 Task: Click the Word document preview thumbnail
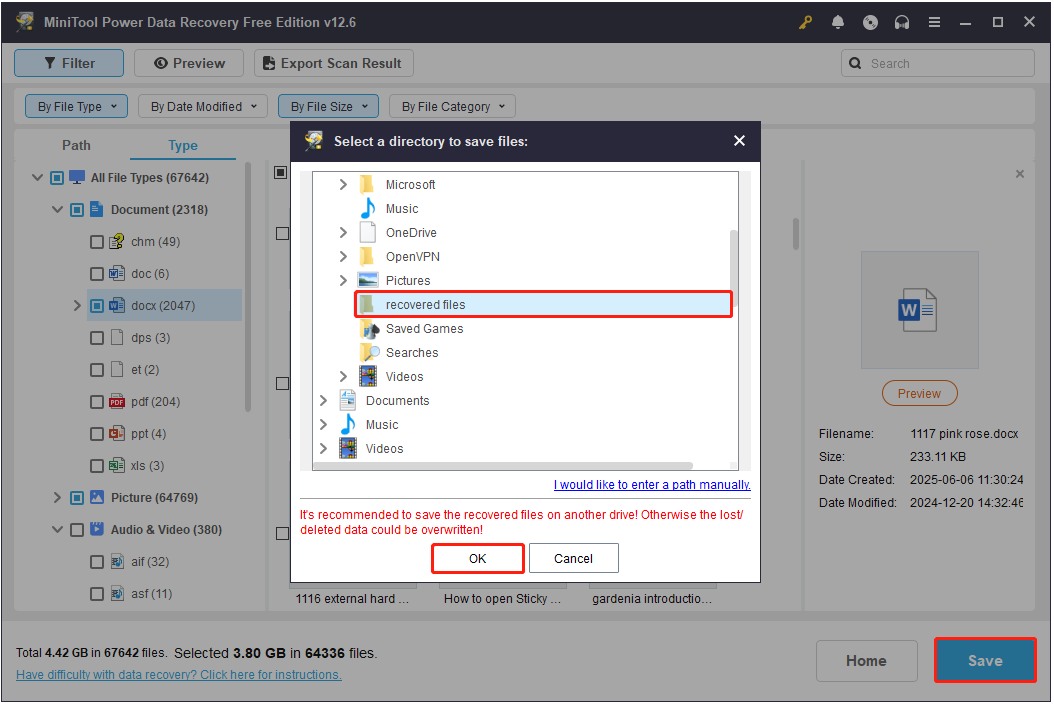click(919, 310)
